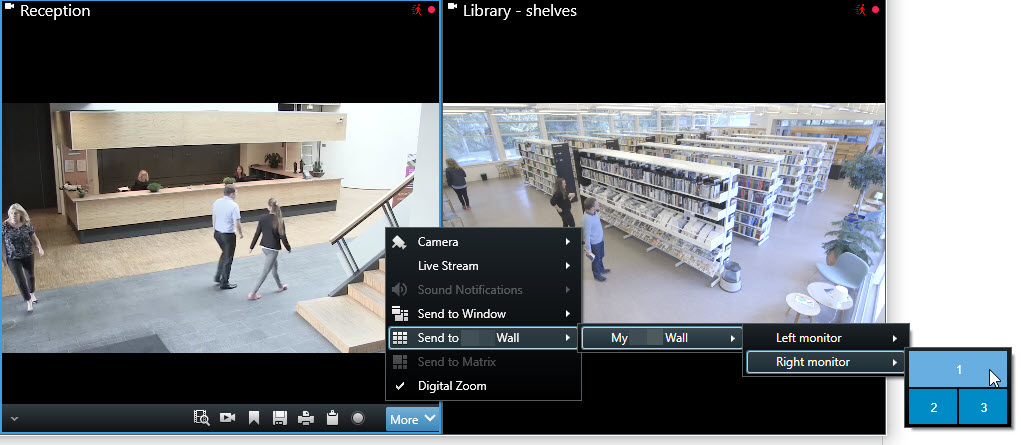The width and height of the screenshot is (1021, 445).
Task: Open the More dropdown button
Action: (412, 419)
